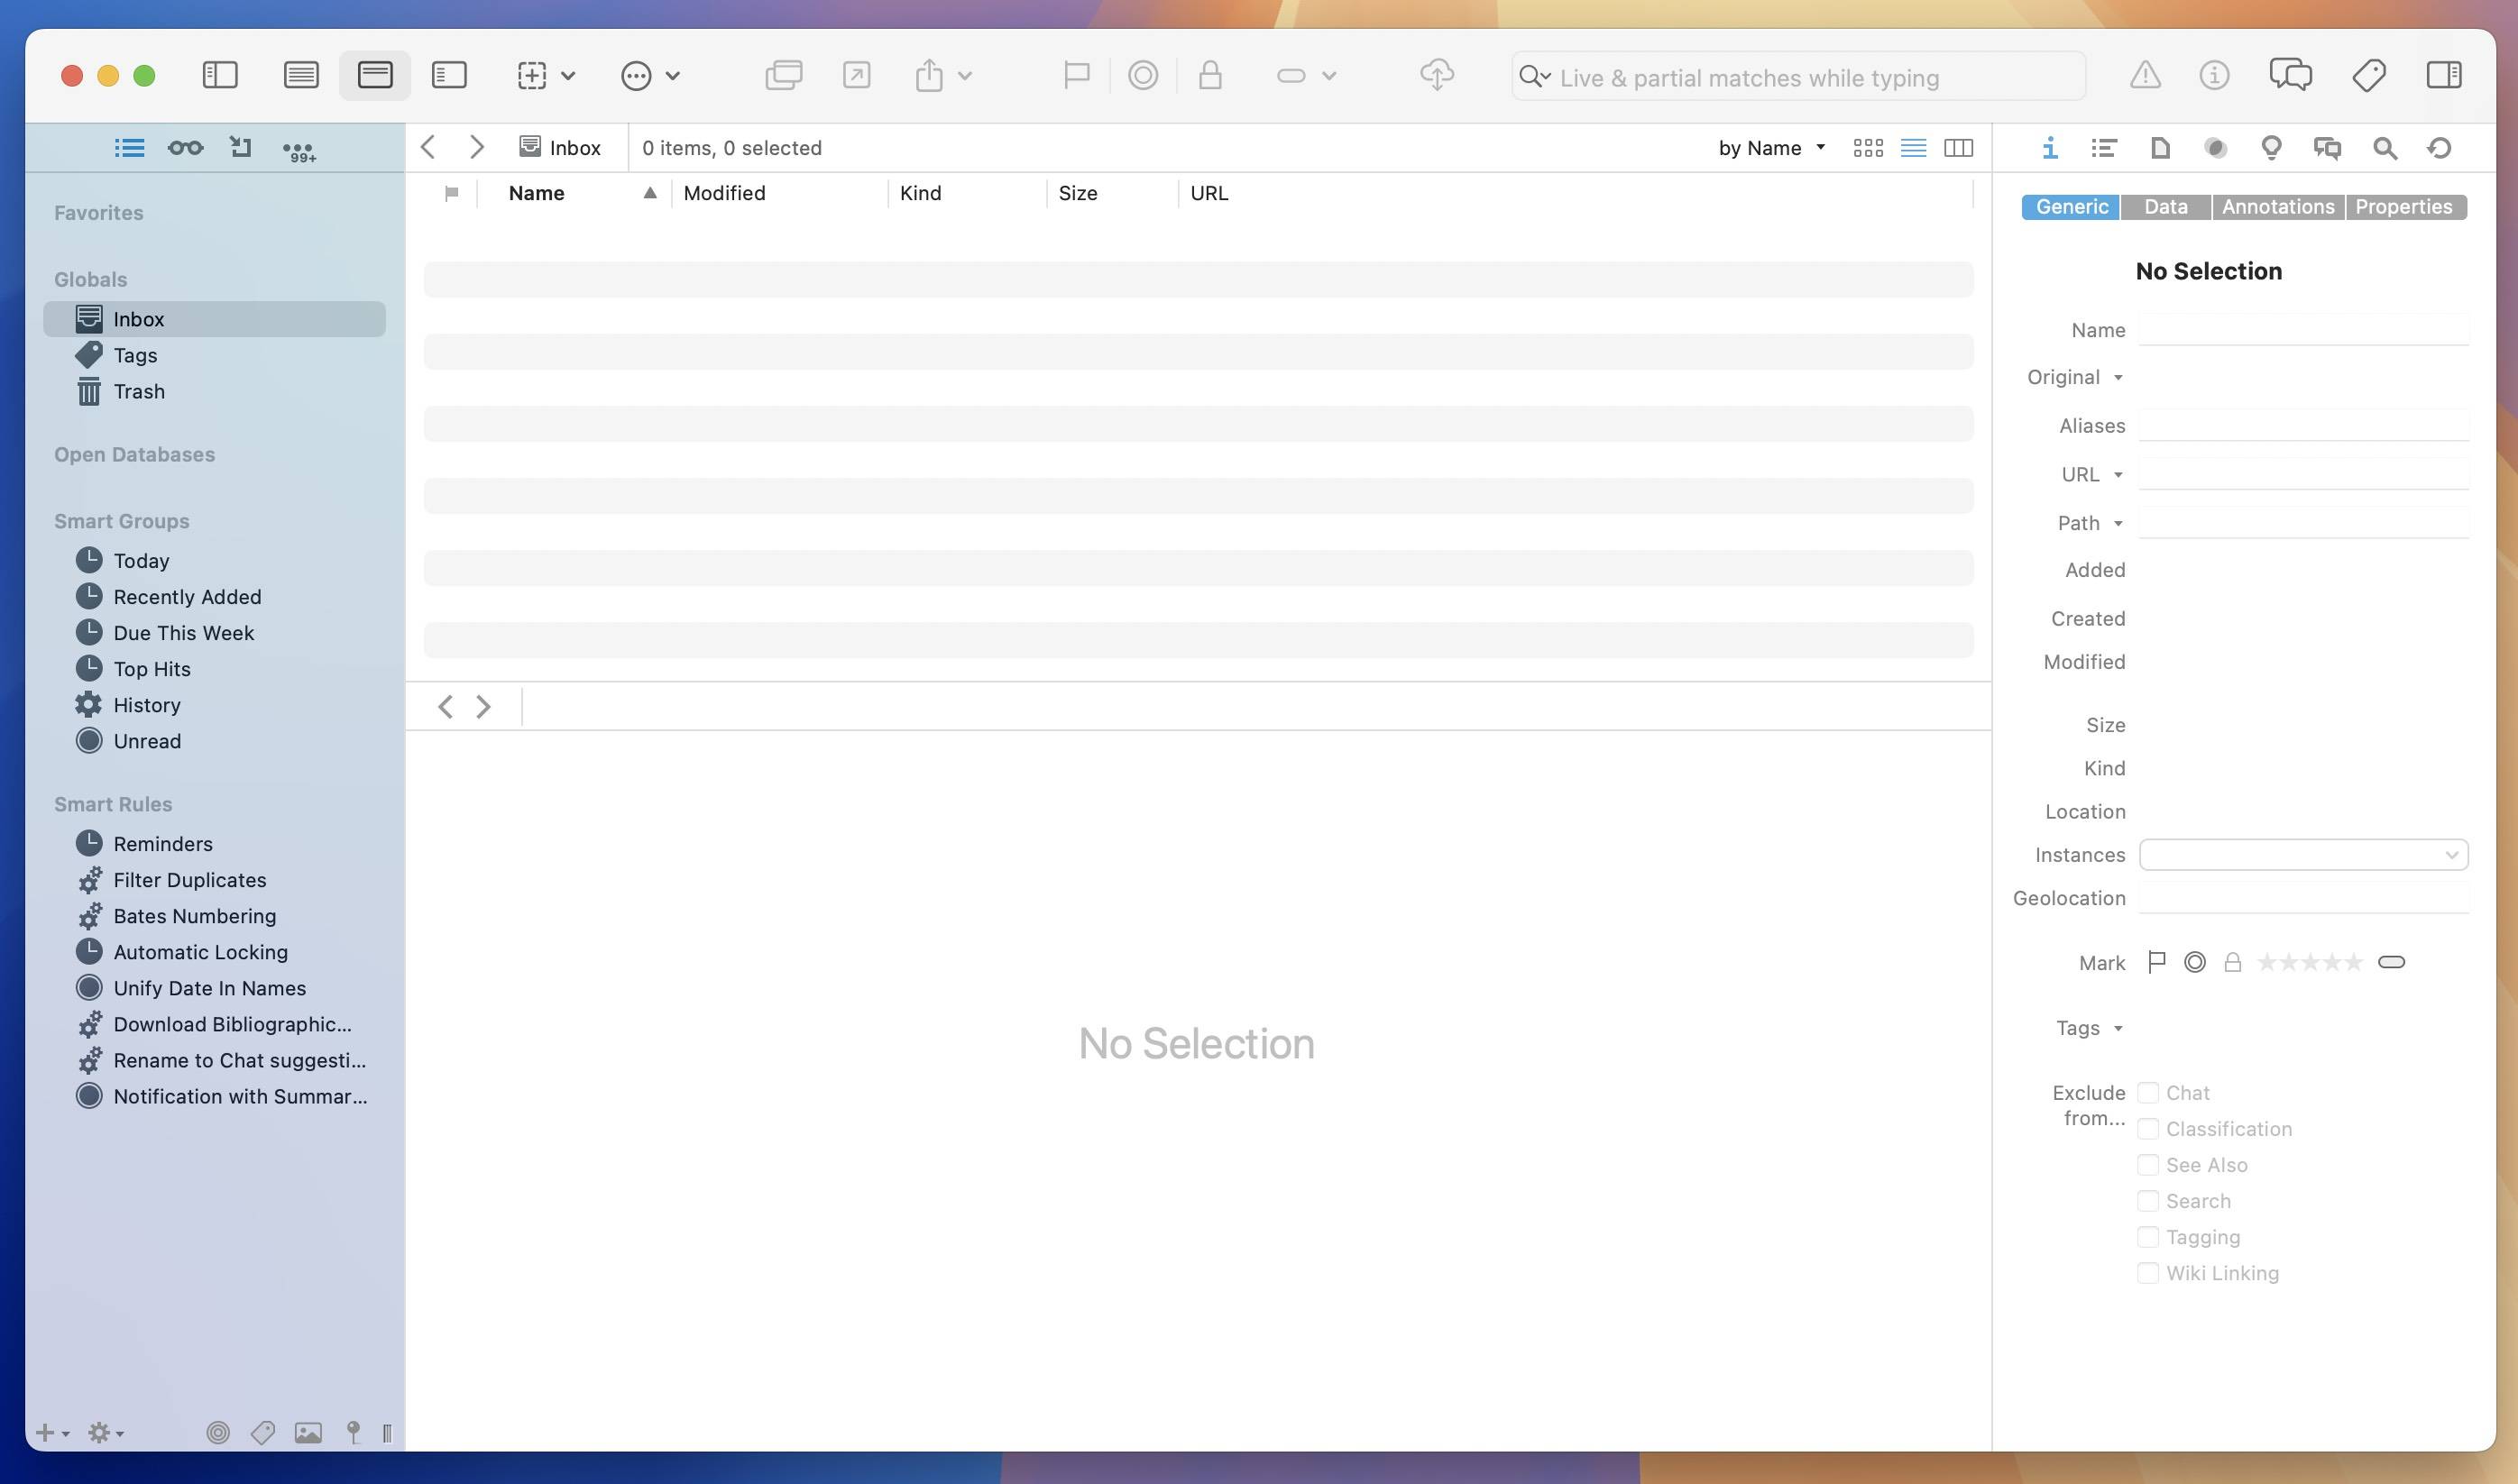This screenshot has width=2518, height=1484.
Task: Go back in item list navigation
Action: 428,148
